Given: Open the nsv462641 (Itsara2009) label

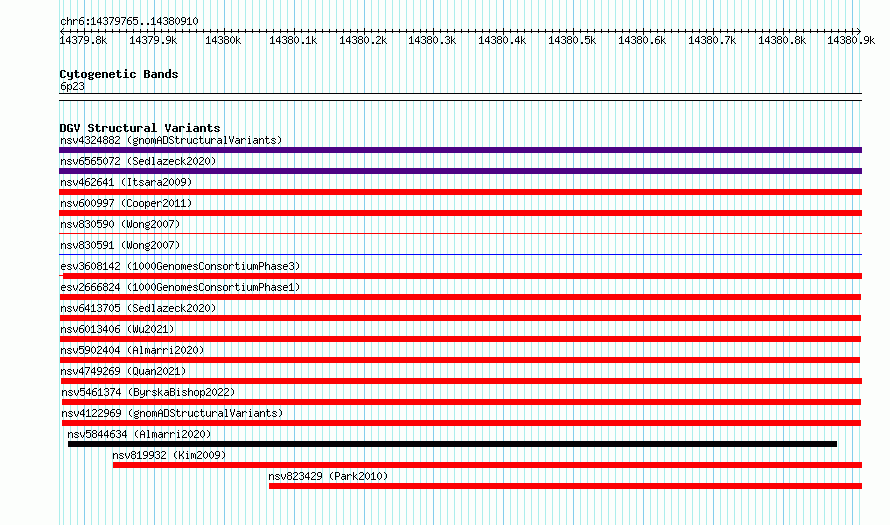Looking at the screenshot, I should point(126,182).
